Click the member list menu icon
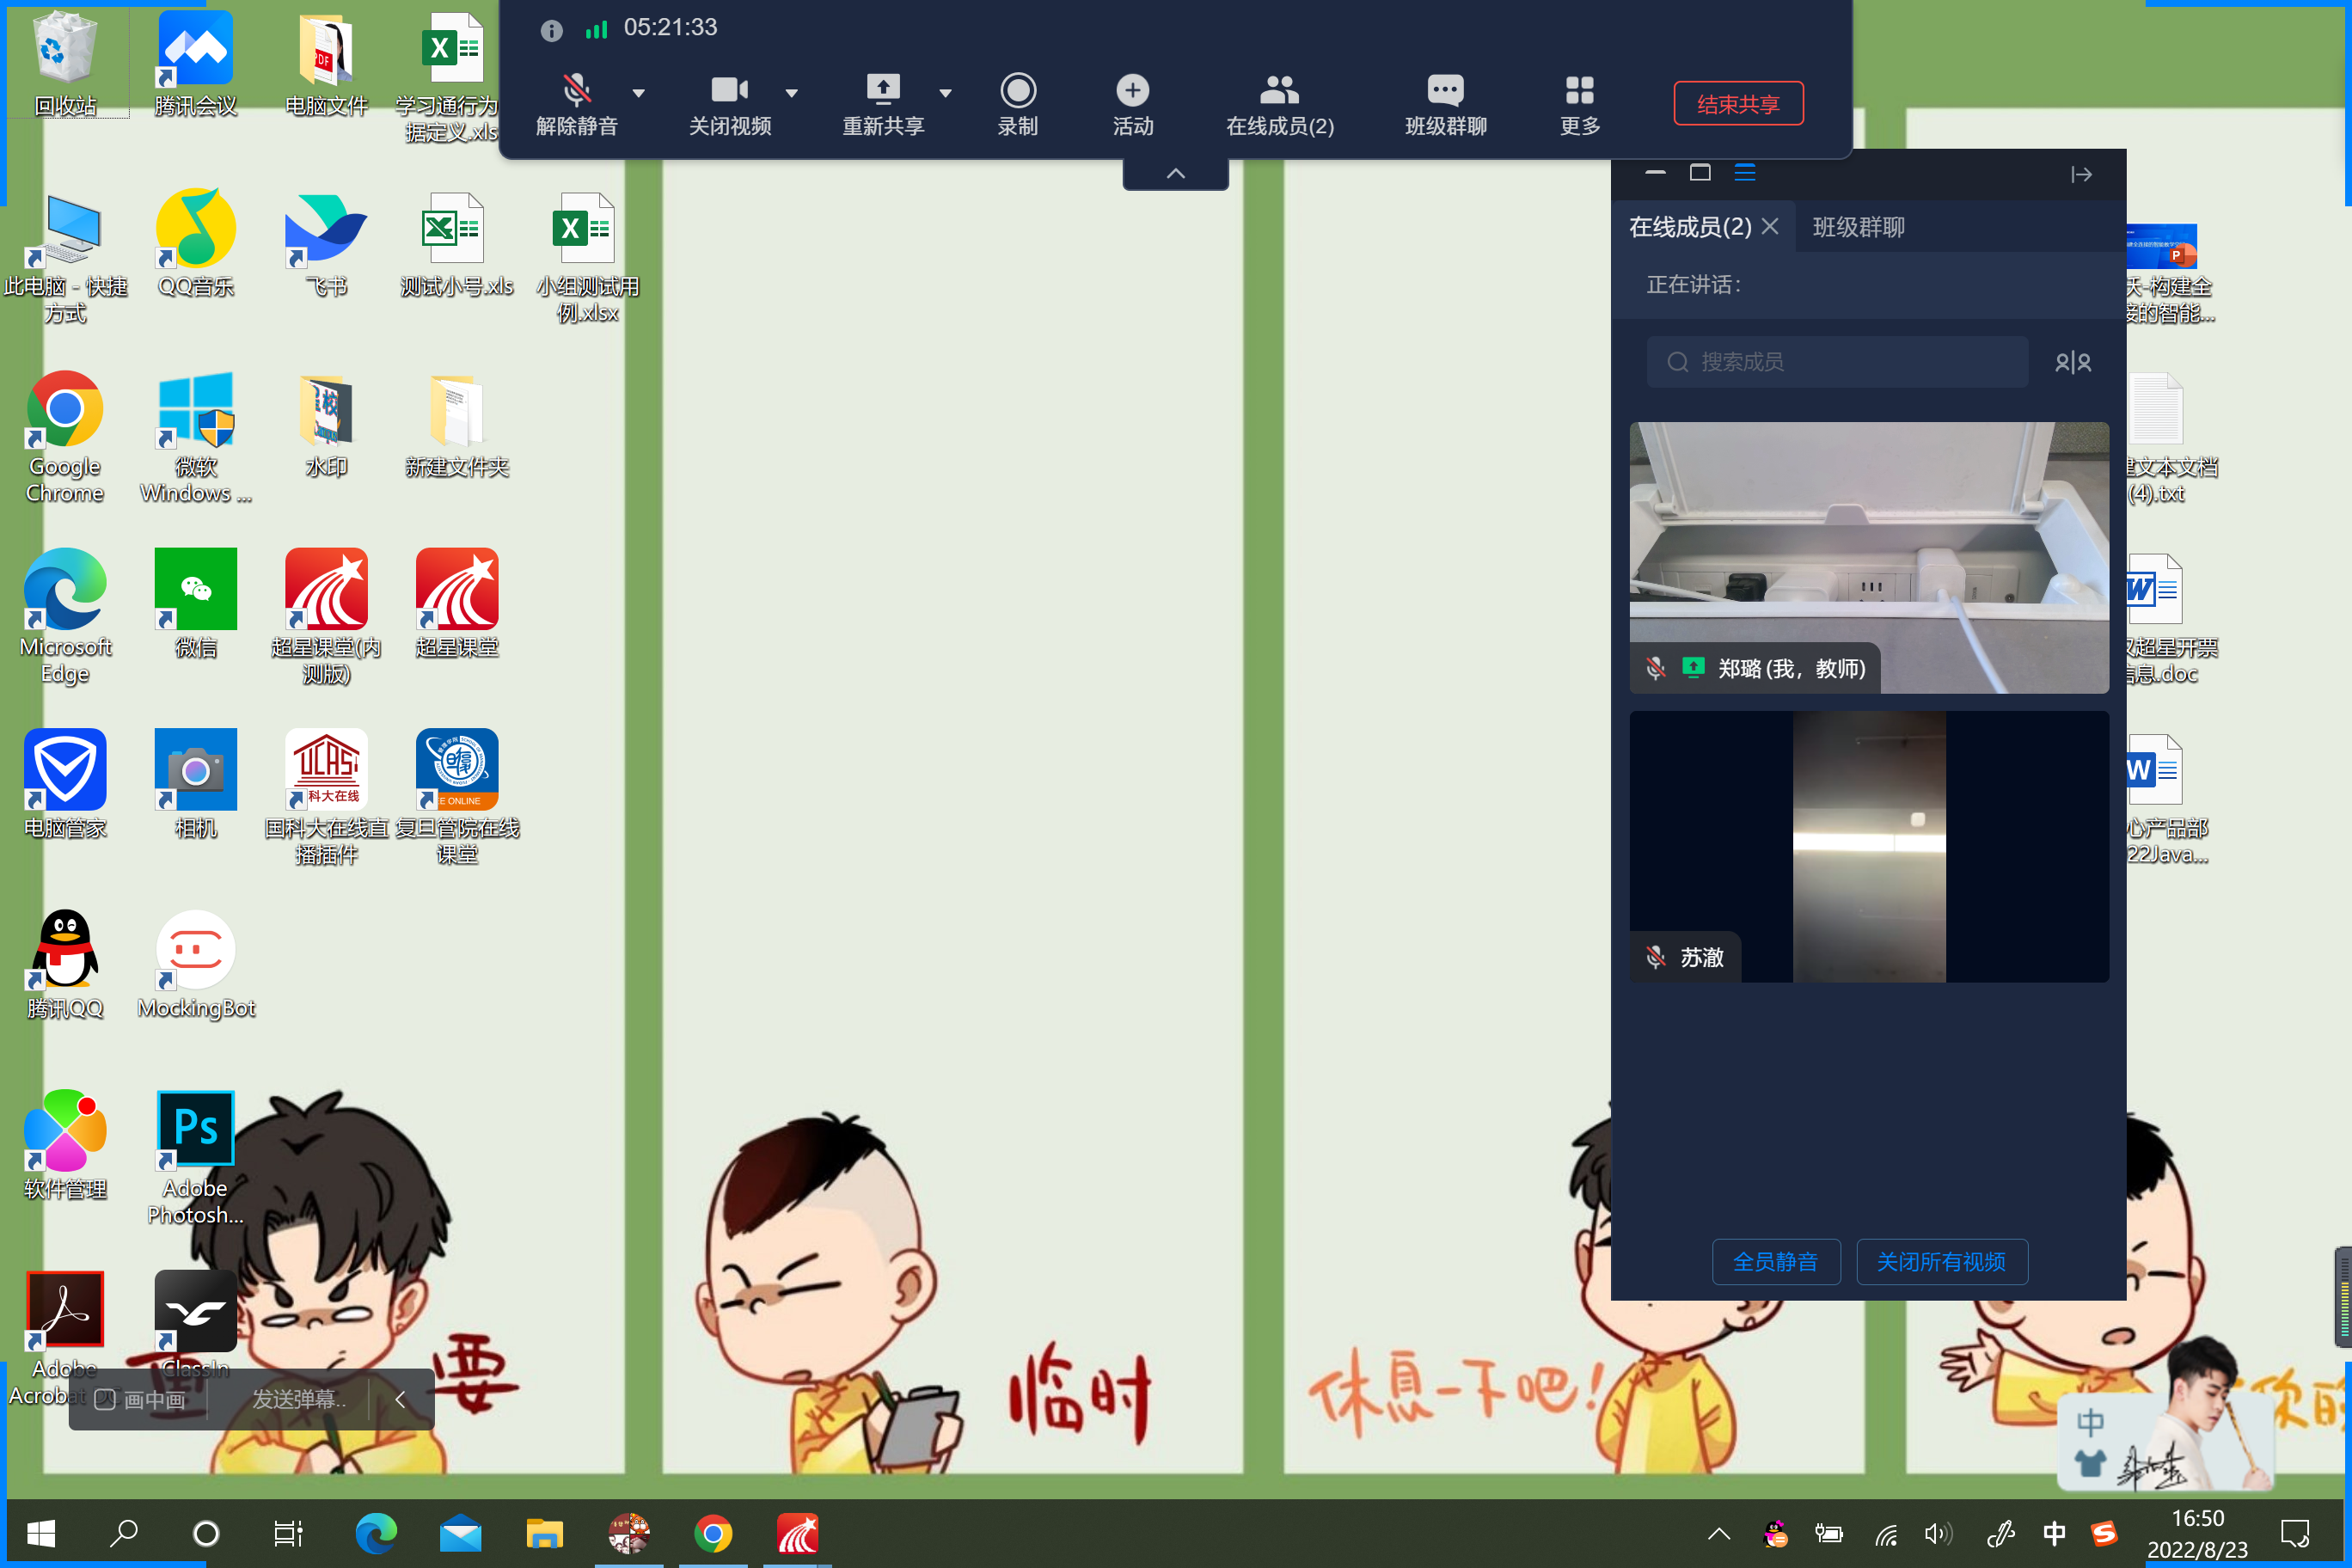The width and height of the screenshot is (2352, 1568). [x=1744, y=173]
